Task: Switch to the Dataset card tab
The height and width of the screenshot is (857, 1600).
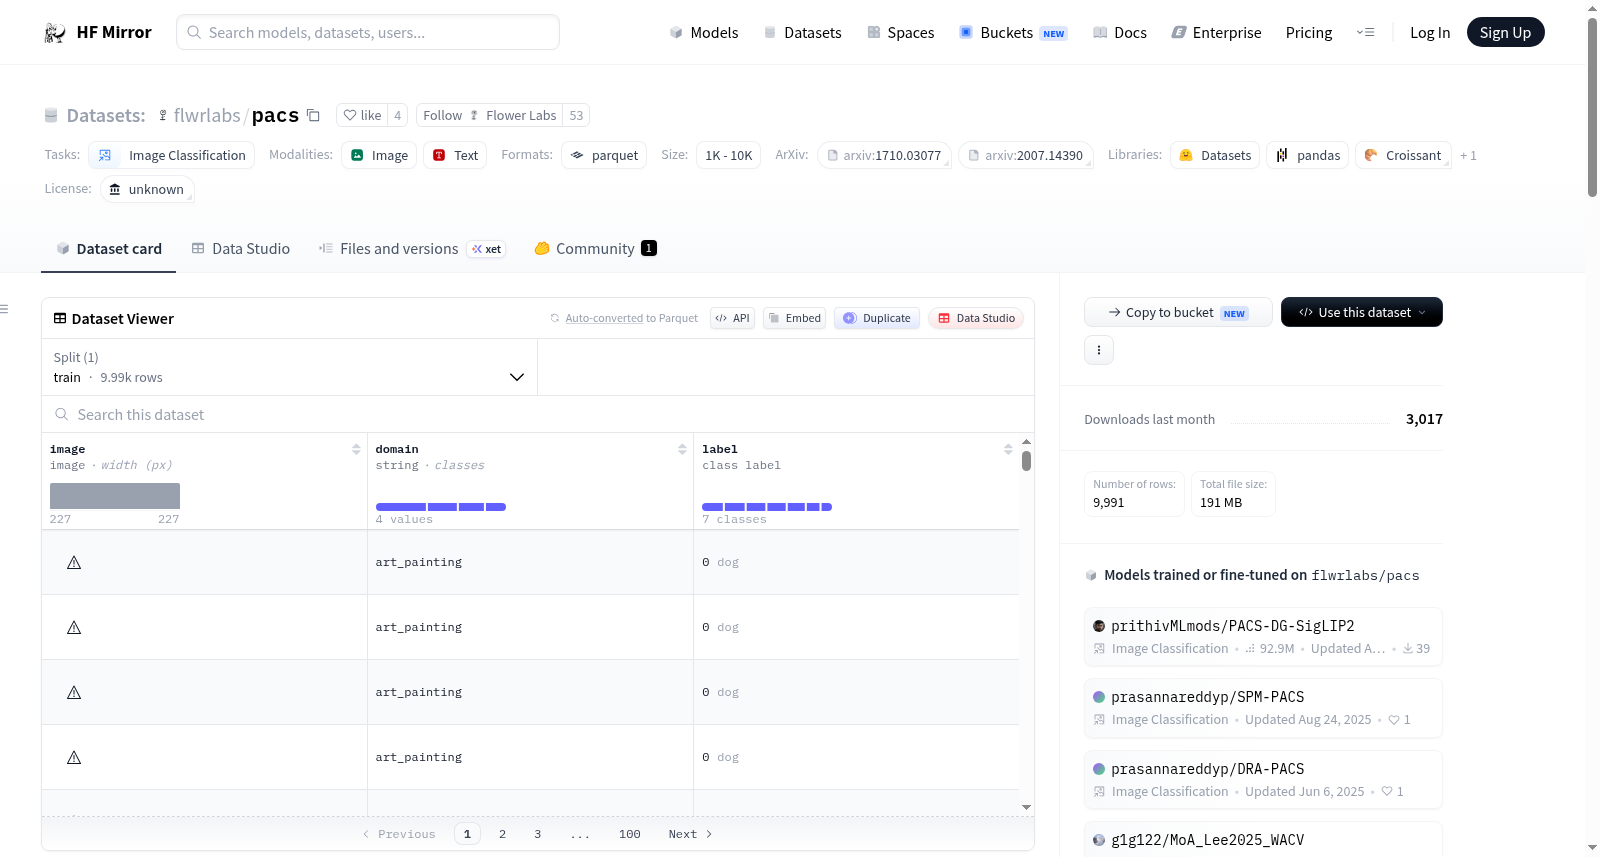Action: tap(109, 249)
